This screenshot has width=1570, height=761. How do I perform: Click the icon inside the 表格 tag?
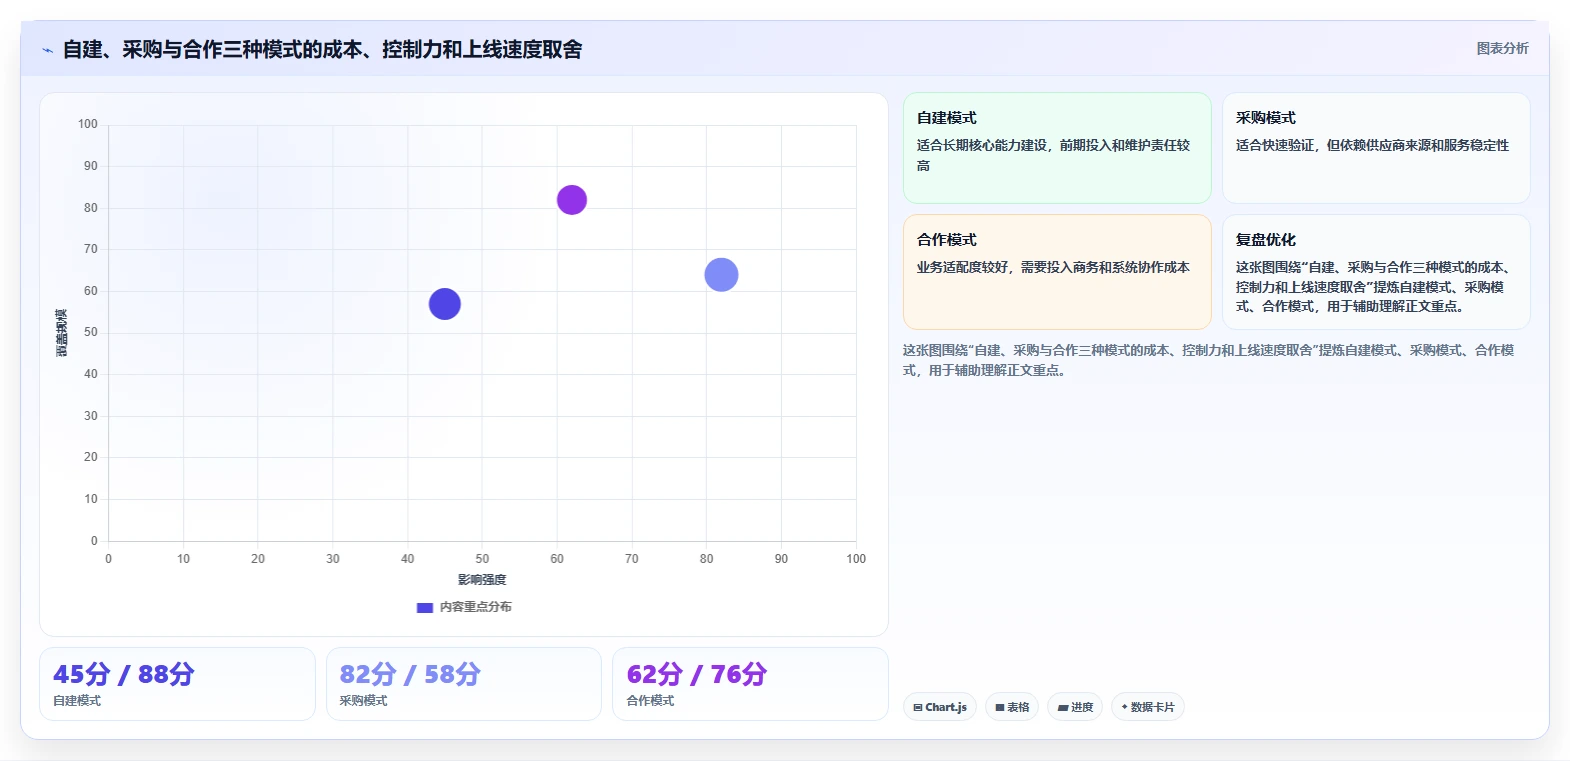tap(999, 707)
